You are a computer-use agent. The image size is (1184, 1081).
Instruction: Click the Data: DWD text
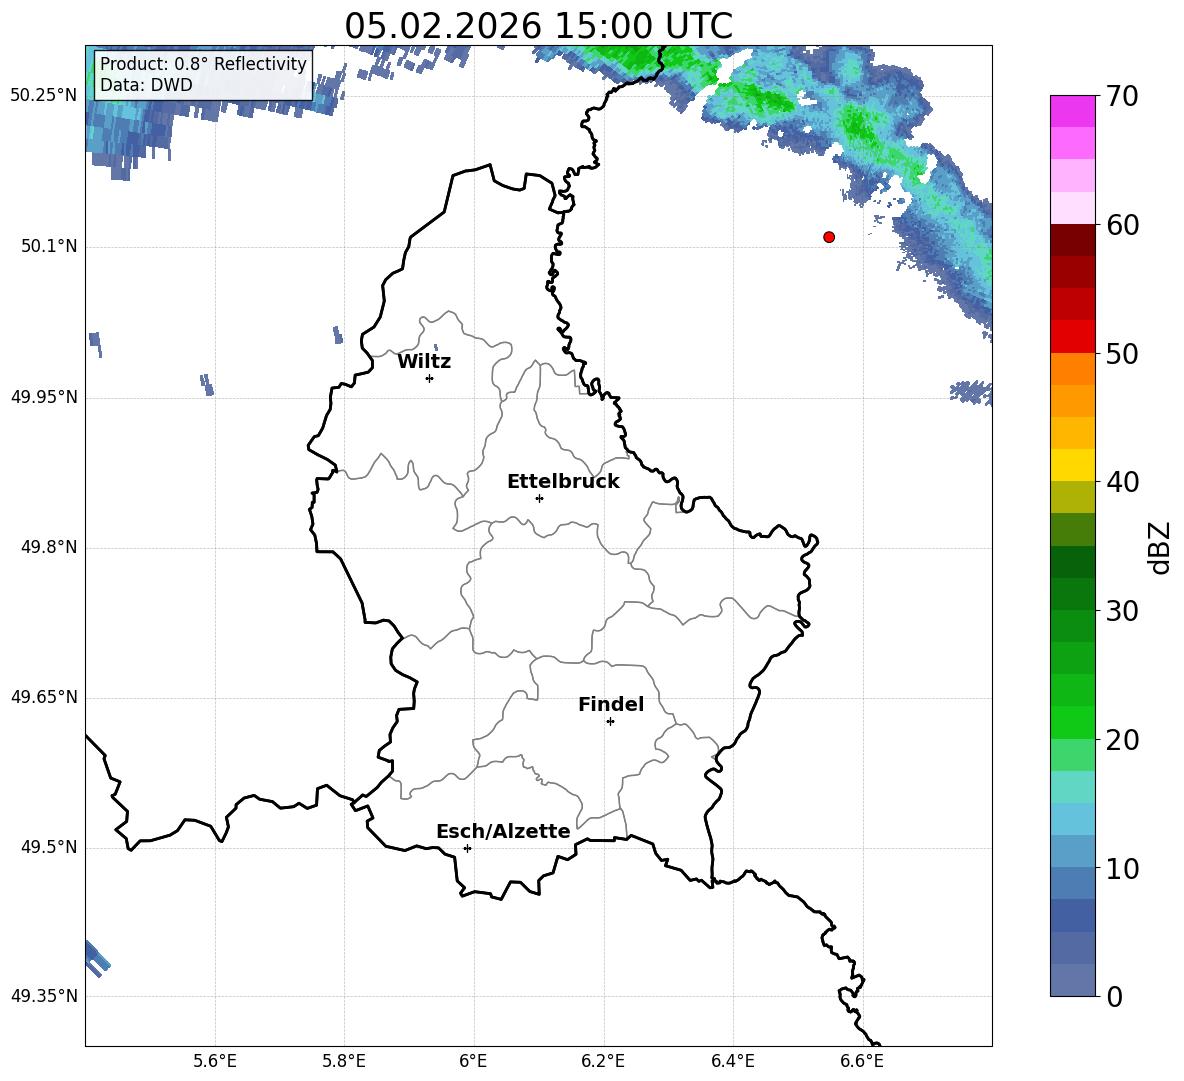[146, 85]
